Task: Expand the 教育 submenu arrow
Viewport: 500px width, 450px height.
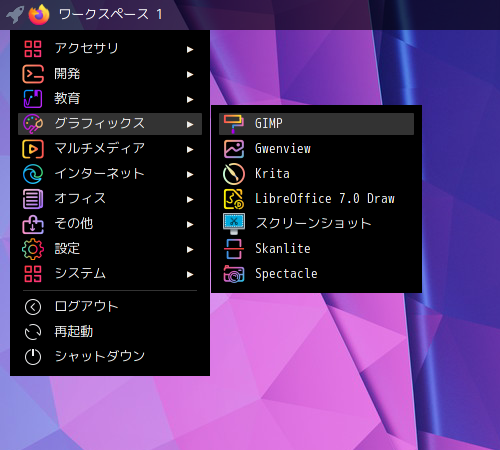Action: [190, 99]
